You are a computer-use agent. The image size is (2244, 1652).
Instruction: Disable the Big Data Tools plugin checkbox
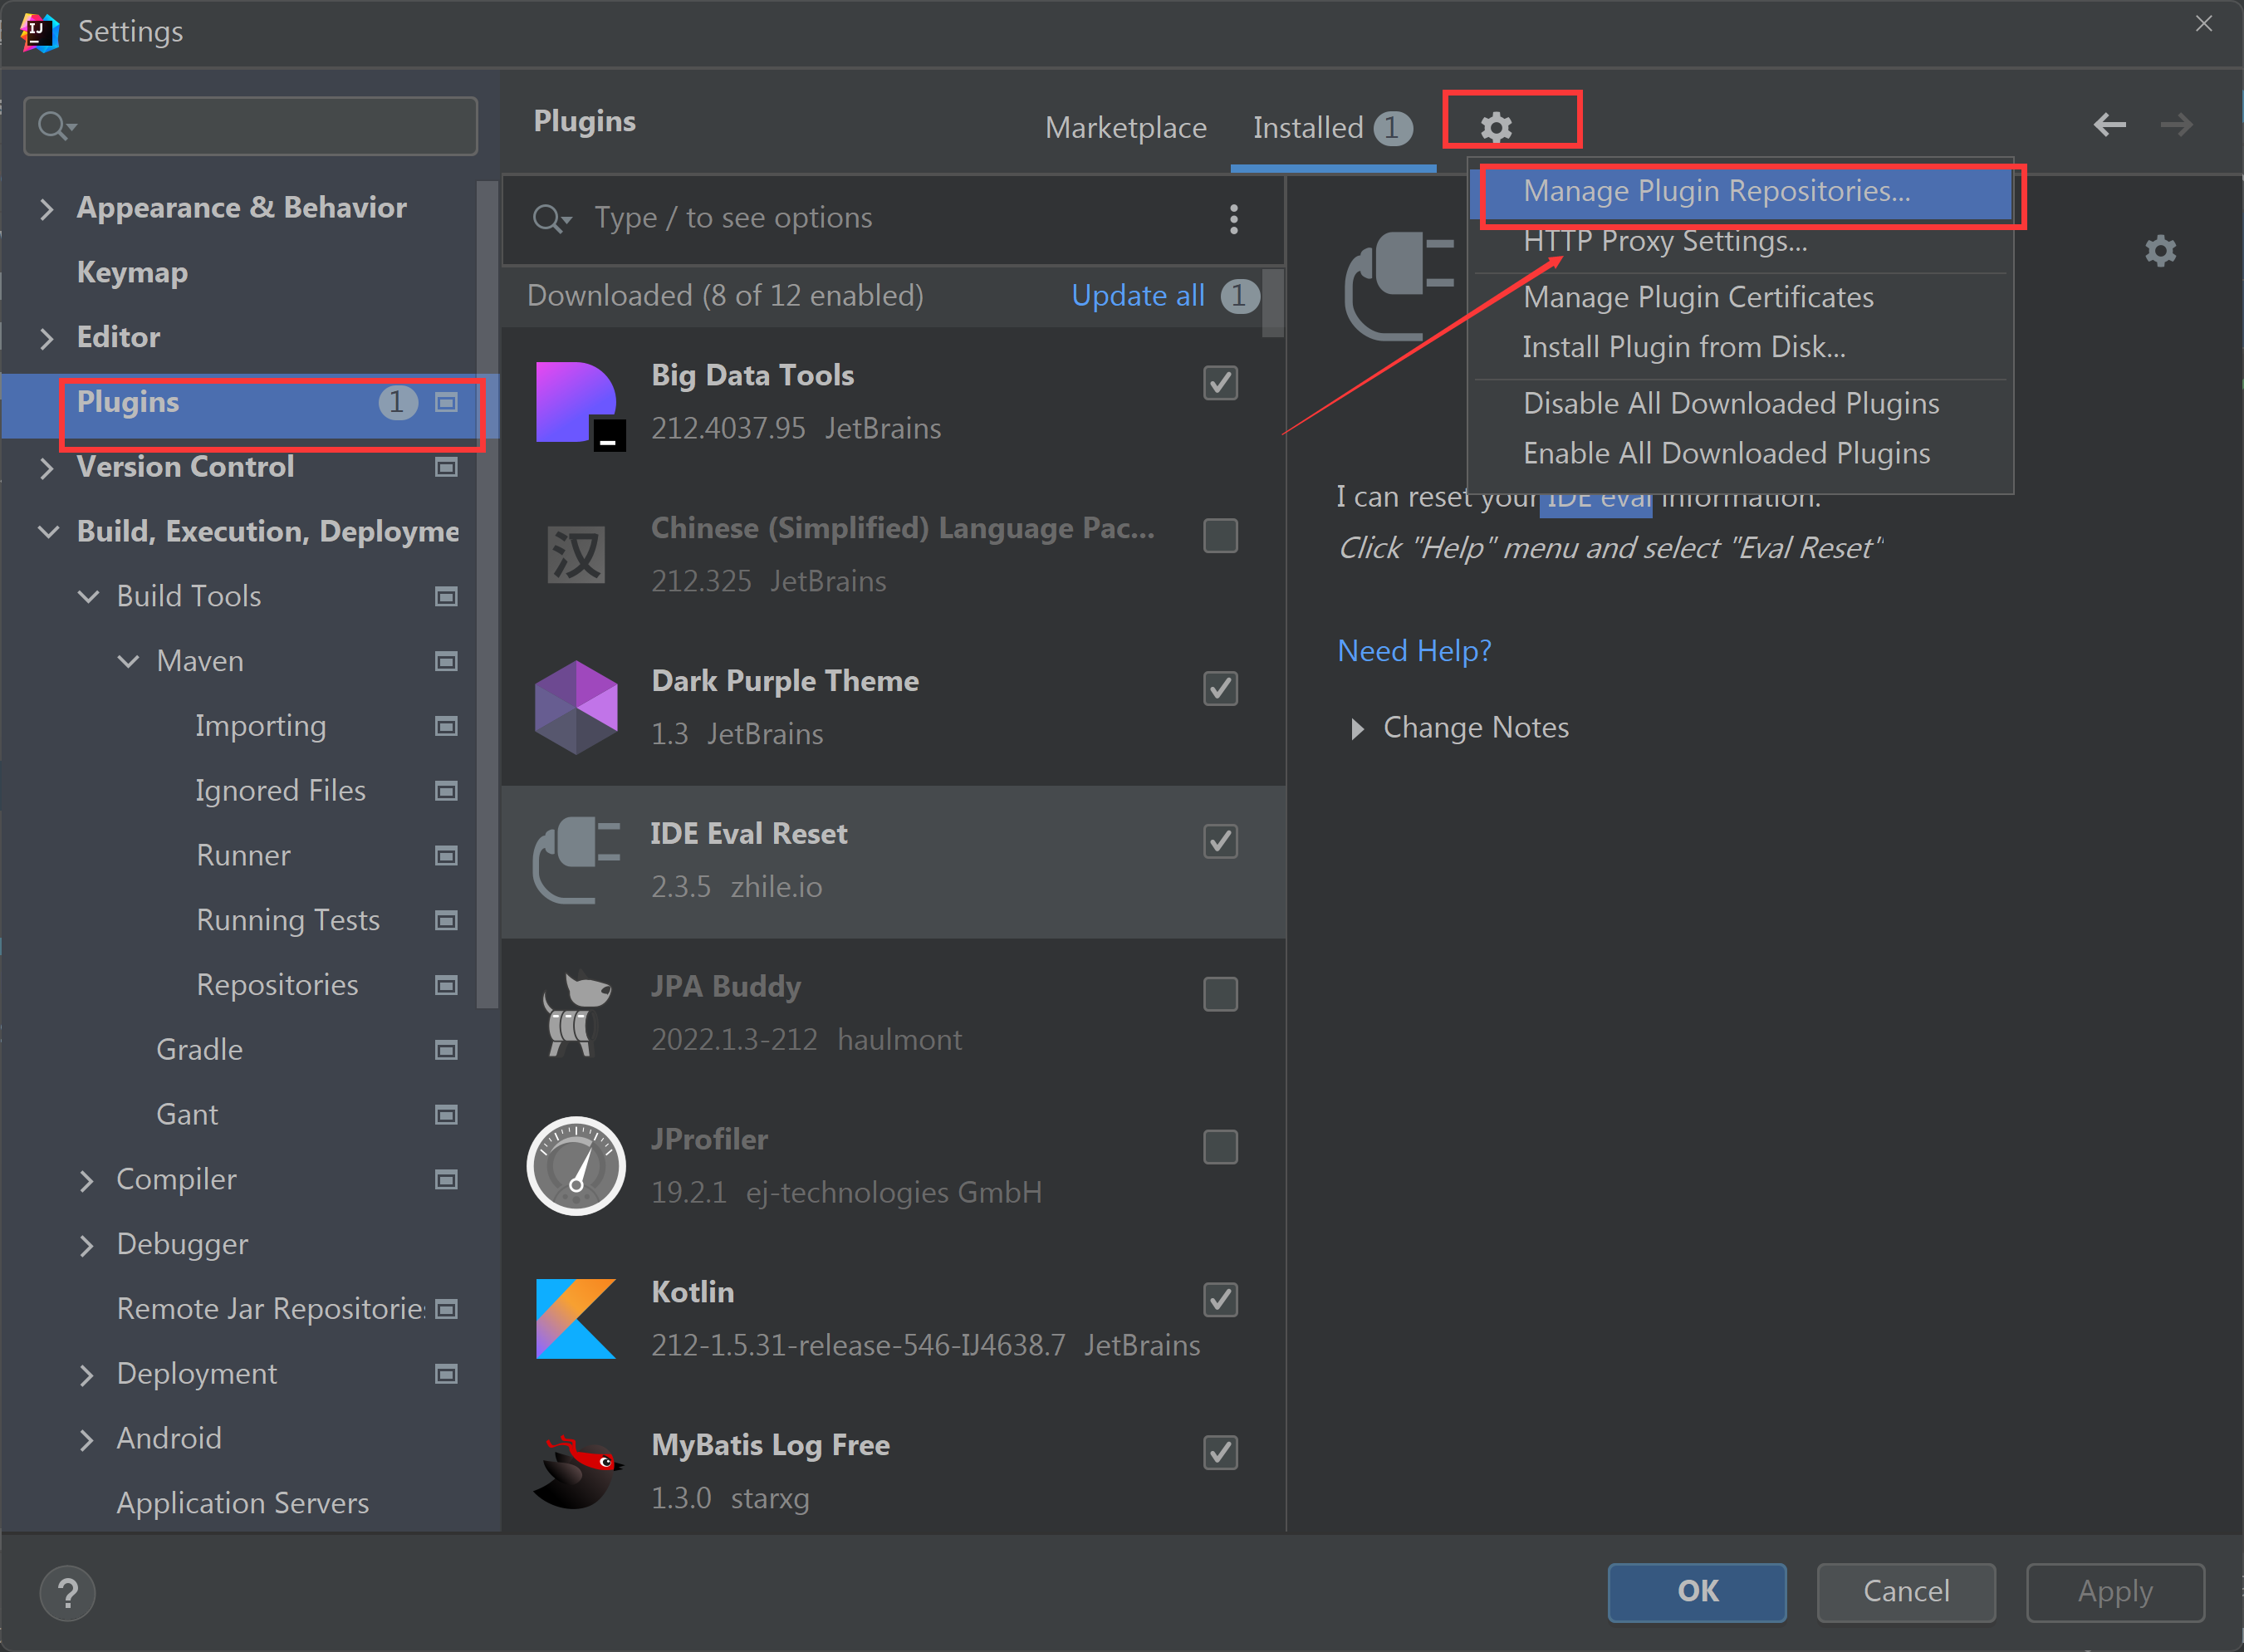[1220, 383]
